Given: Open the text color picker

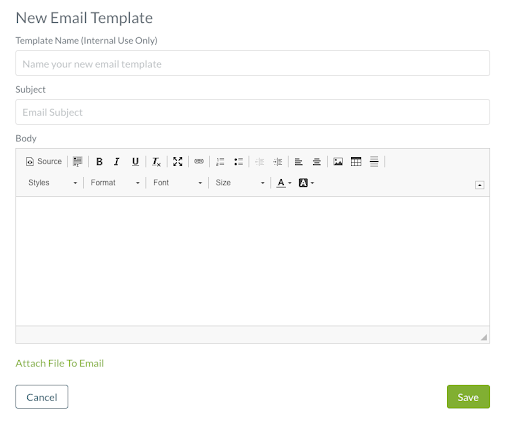Looking at the screenshot, I should pyautogui.click(x=284, y=183).
